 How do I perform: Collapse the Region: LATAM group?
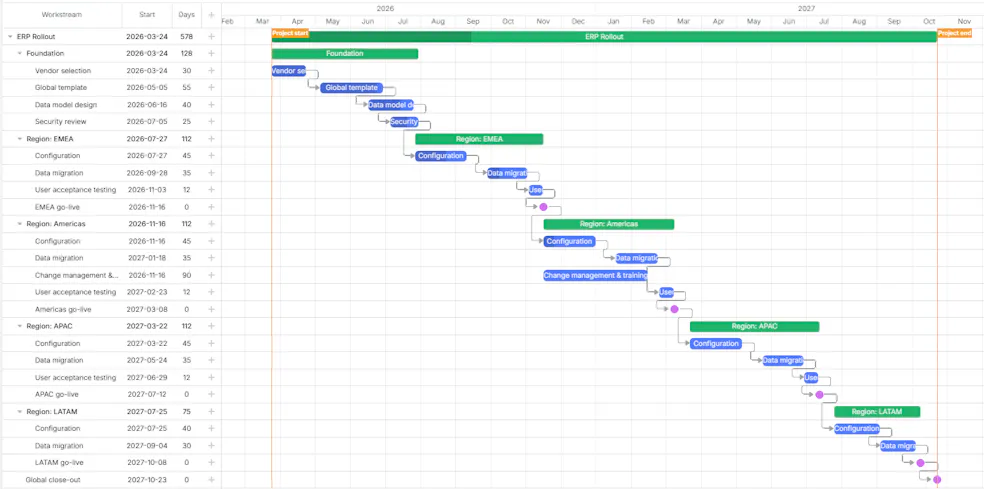(x=19, y=412)
